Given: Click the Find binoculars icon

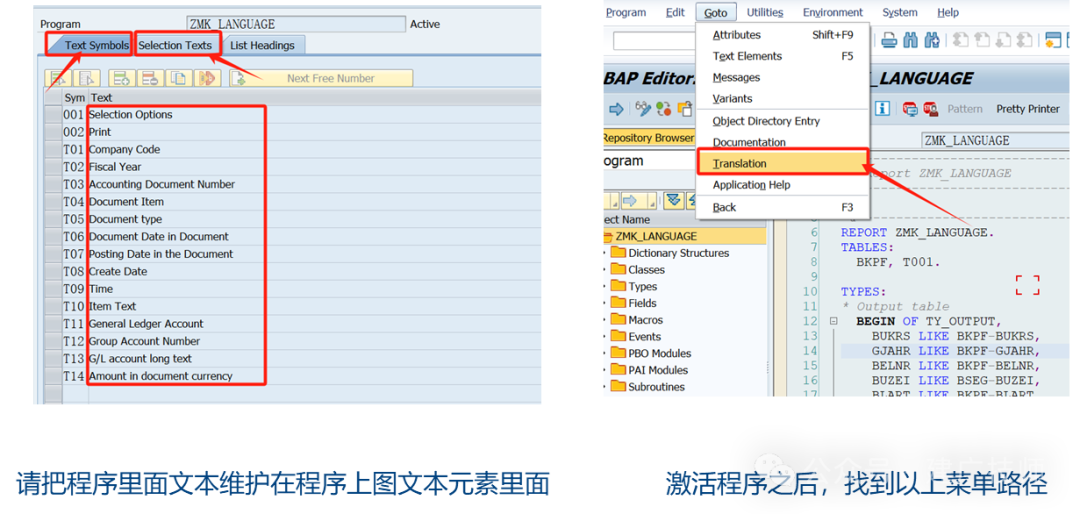Looking at the screenshot, I should (x=911, y=40).
